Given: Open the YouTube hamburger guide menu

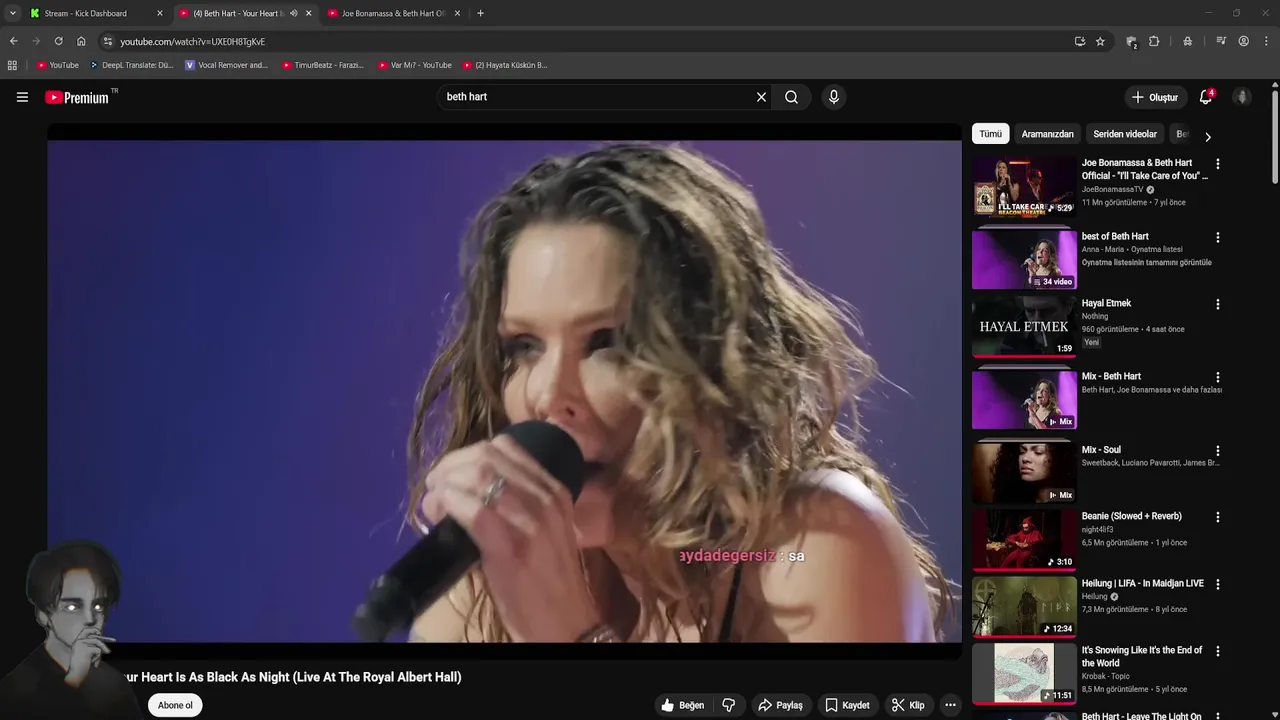Looking at the screenshot, I should pyautogui.click(x=22, y=97).
